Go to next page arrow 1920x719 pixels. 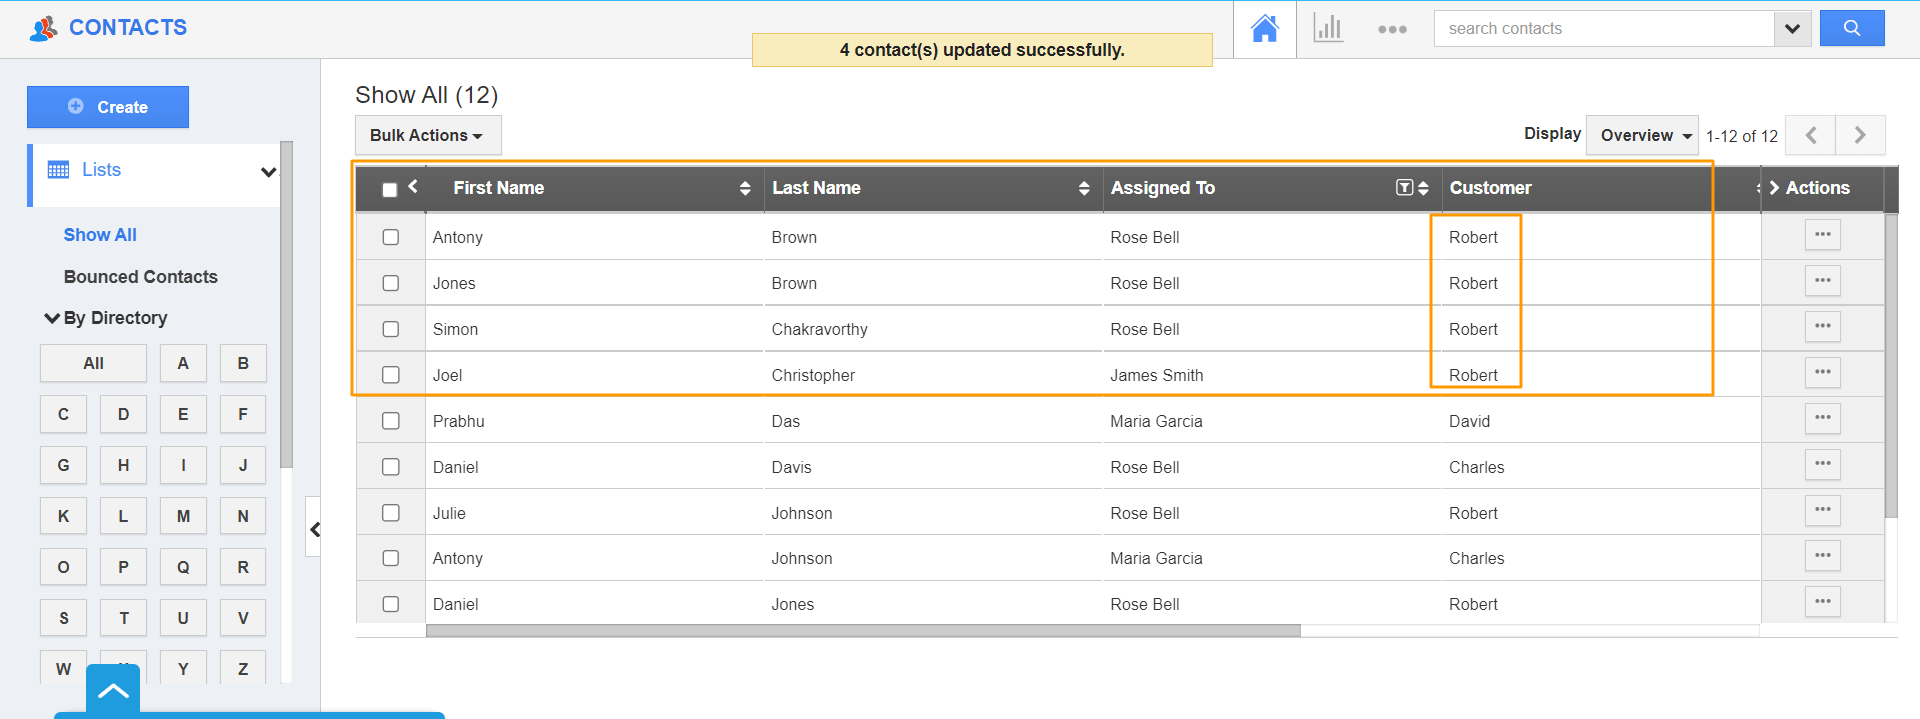(x=1859, y=135)
